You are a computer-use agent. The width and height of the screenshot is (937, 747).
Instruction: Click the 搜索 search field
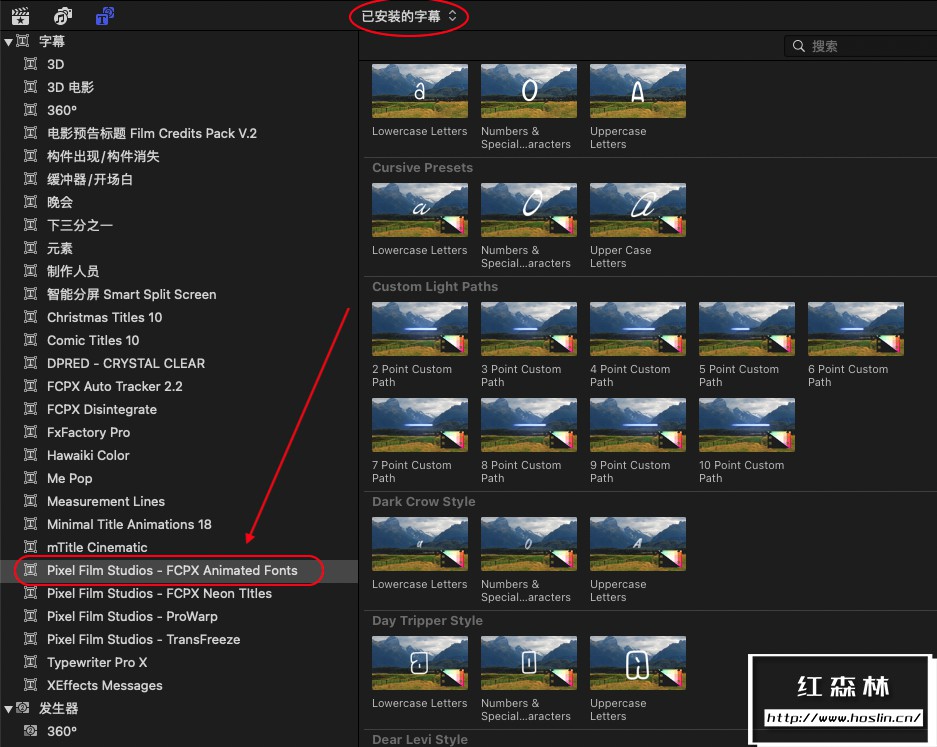pos(861,46)
